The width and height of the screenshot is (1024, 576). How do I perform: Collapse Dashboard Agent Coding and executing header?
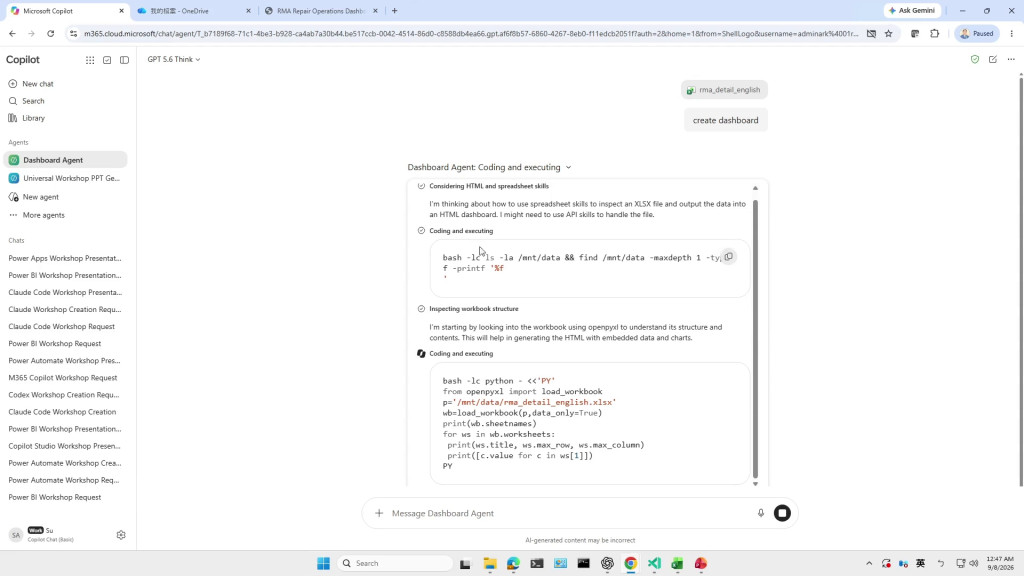click(489, 167)
